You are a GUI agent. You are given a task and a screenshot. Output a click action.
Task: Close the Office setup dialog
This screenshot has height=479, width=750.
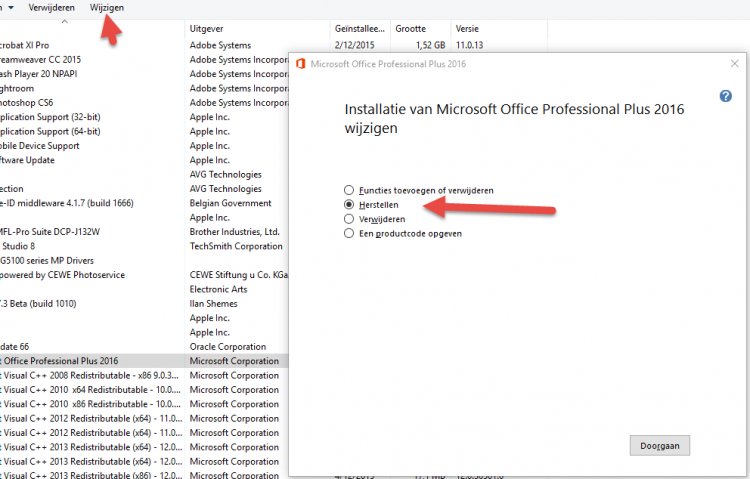coord(735,64)
